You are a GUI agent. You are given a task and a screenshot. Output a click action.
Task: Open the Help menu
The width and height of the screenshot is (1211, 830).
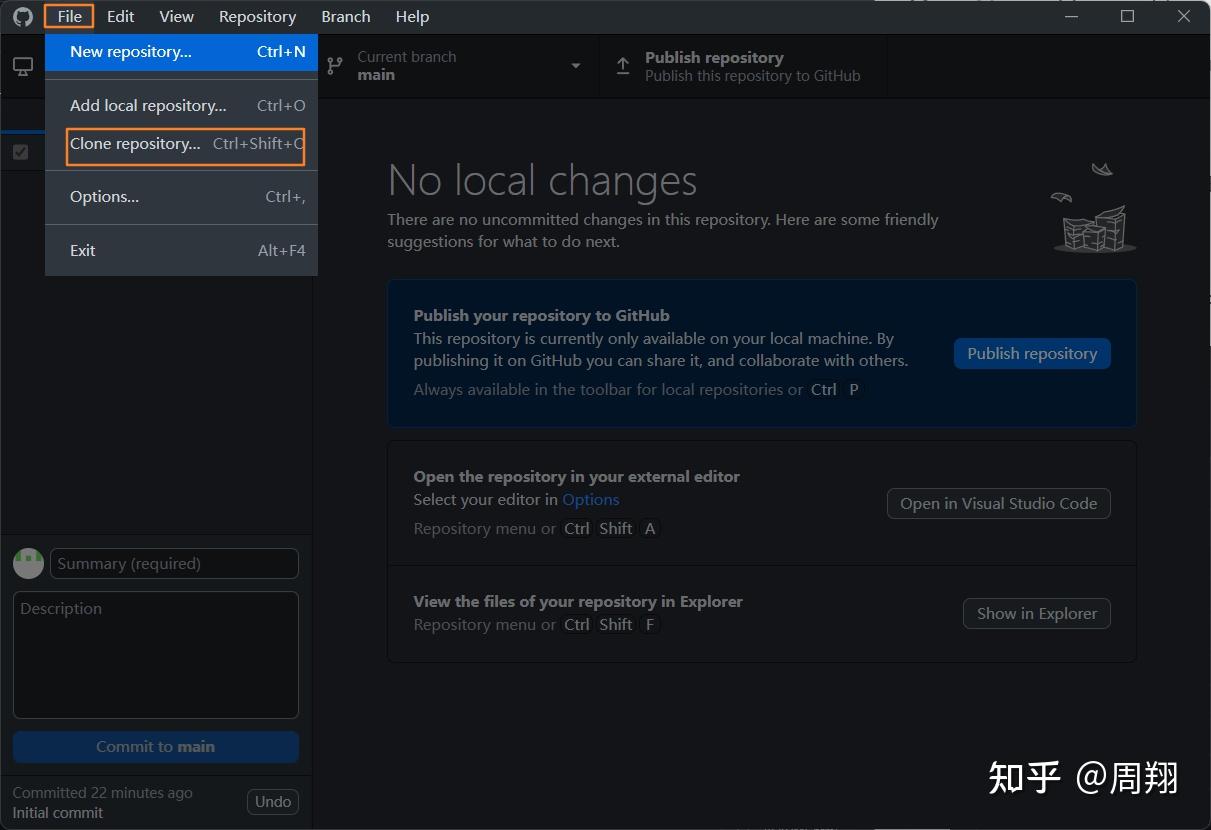click(x=412, y=16)
